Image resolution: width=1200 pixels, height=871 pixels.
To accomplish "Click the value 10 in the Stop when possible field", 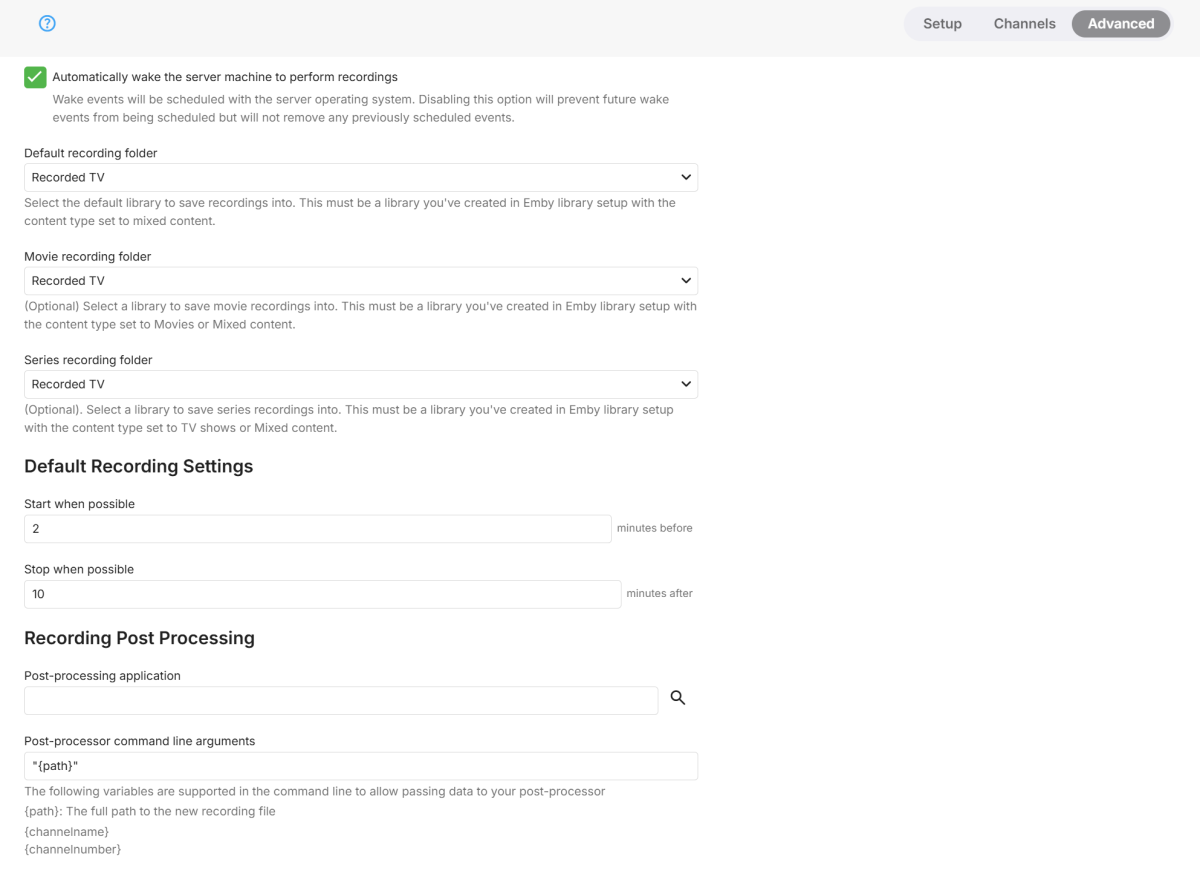I will [38, 593].
